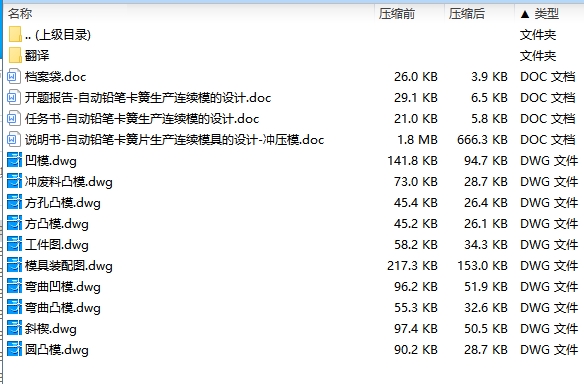Select the 翻译 folder name
This screenshot has width=584, height=384.
click(x=37, y=55)
